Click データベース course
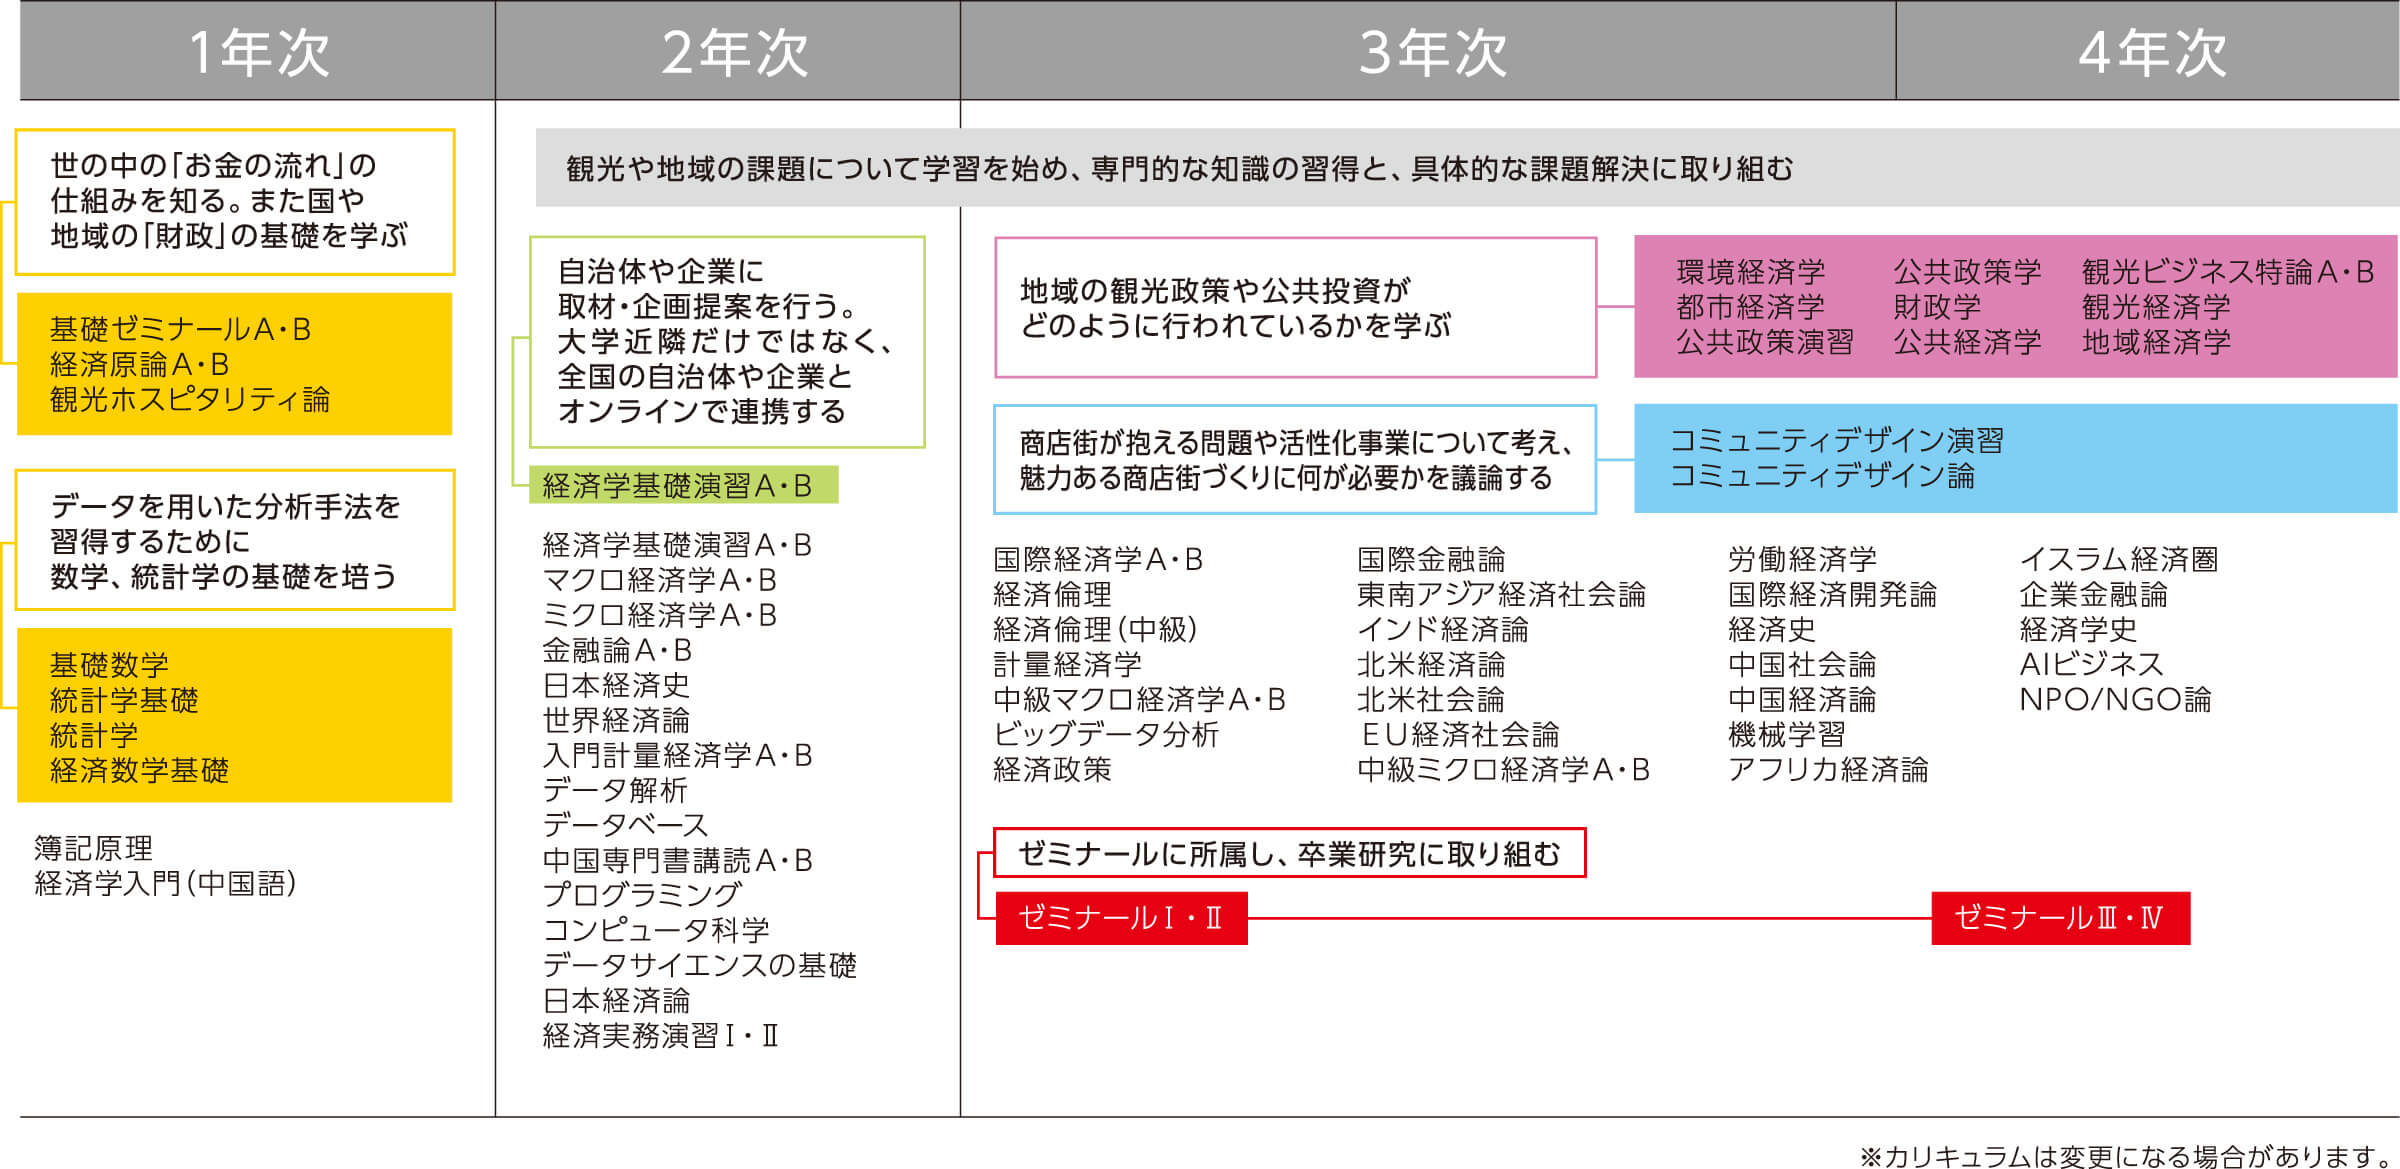The width and height of the screenshot is (2400, 1169). click(x=626, y=825)
